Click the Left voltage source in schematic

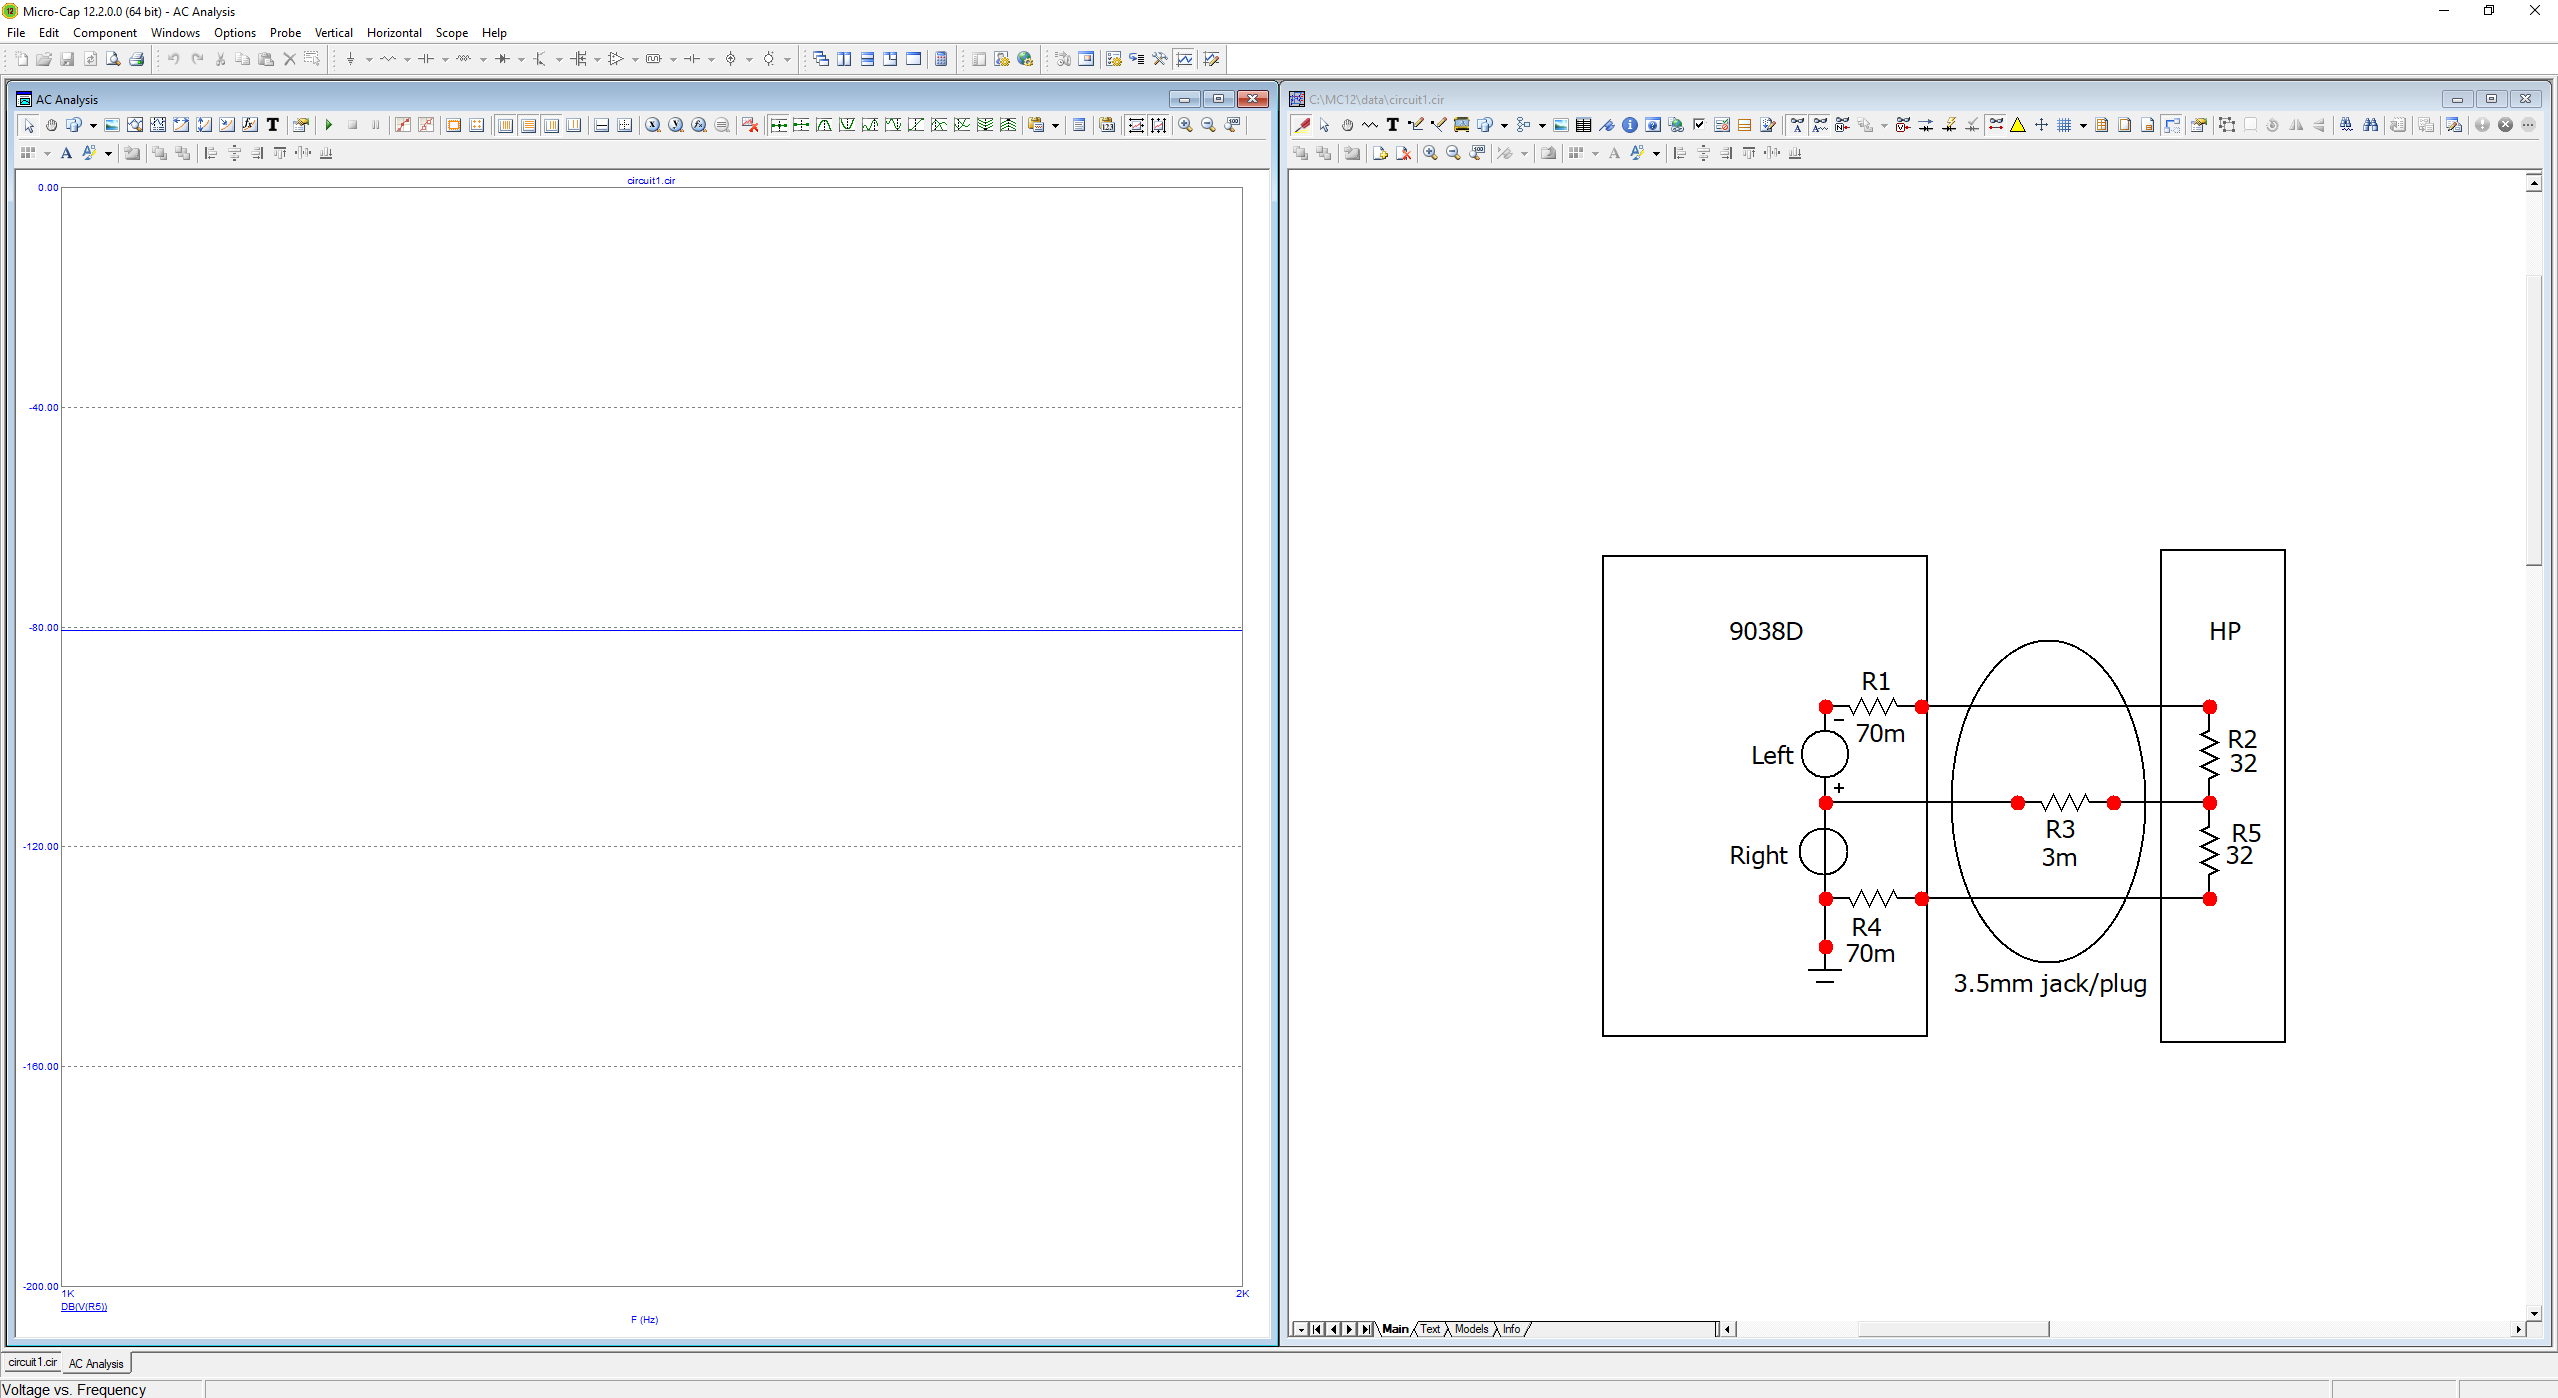coord(1825,754)
